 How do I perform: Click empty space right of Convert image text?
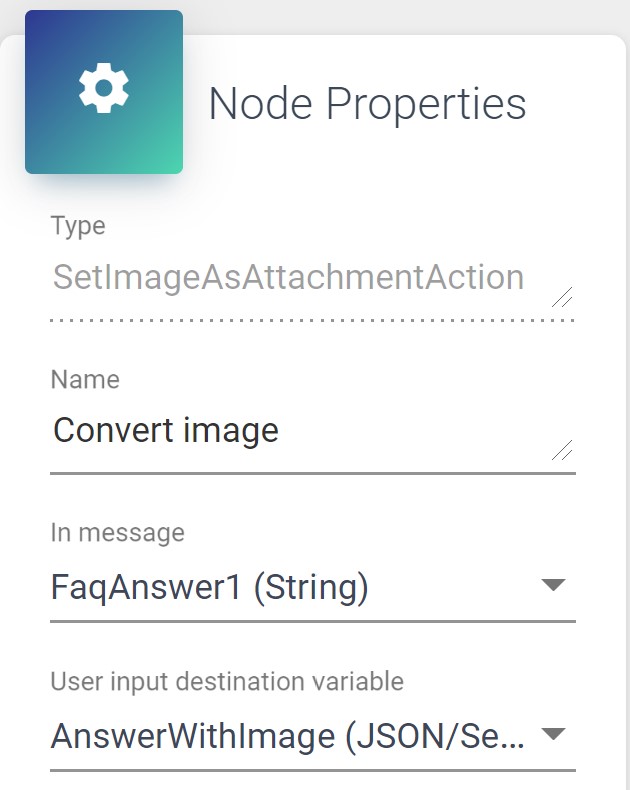click(x=420, y=432)
